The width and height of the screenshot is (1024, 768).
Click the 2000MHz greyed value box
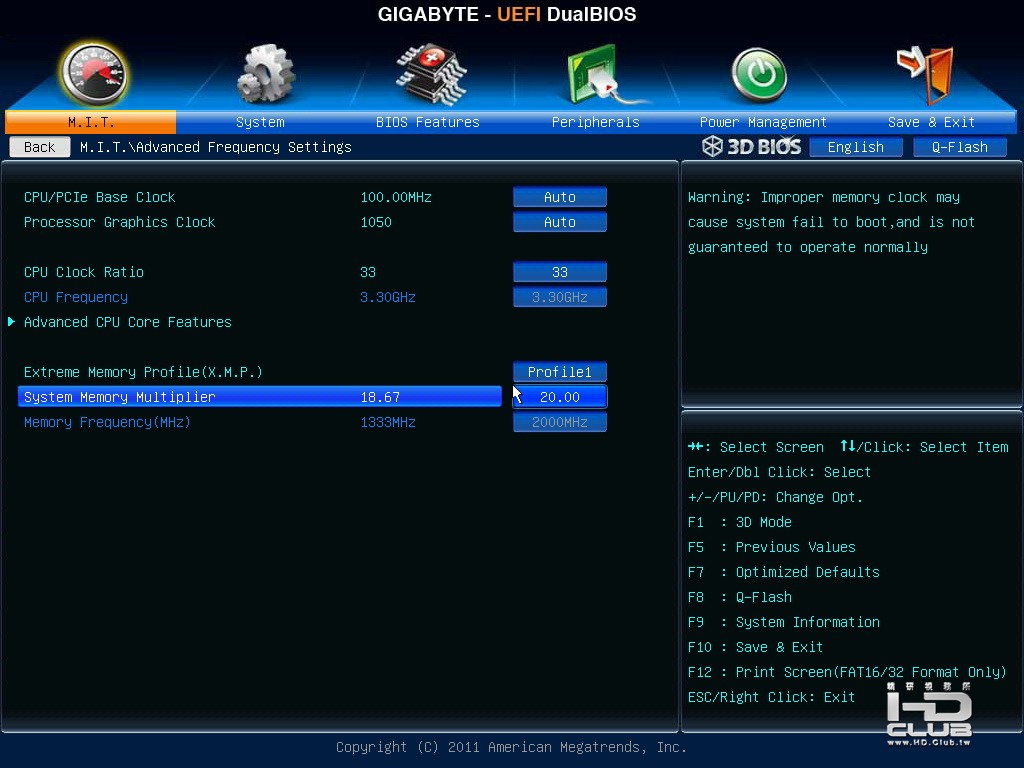(x=560, y=422)
